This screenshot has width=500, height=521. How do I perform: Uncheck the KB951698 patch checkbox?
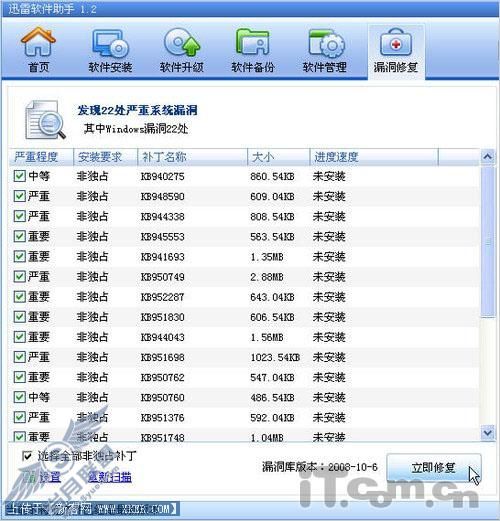click(x=20, y=357)
